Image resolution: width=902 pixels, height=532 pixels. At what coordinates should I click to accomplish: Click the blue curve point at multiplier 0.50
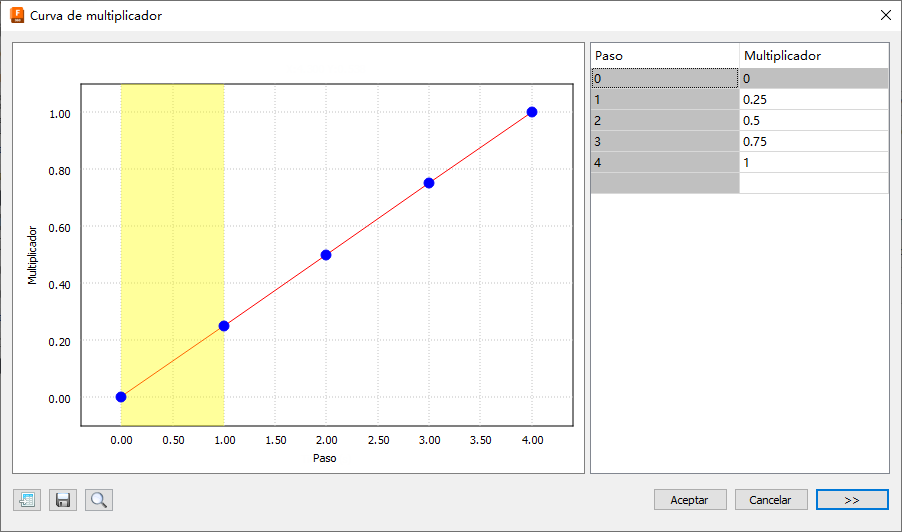coord(326,255)
